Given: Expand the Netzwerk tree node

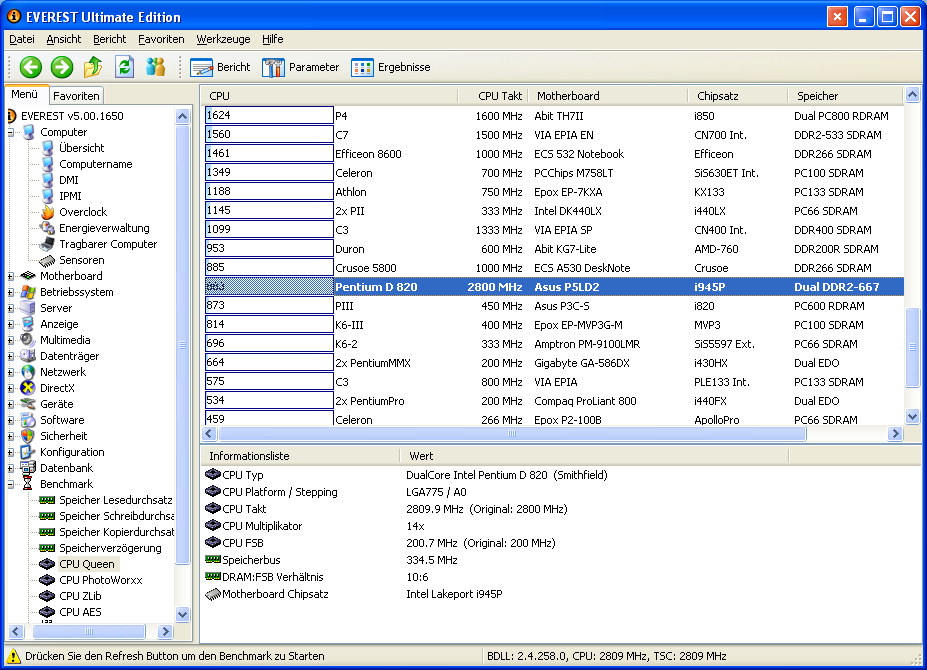Looking at the screenshot, I should tap(11, 372).
